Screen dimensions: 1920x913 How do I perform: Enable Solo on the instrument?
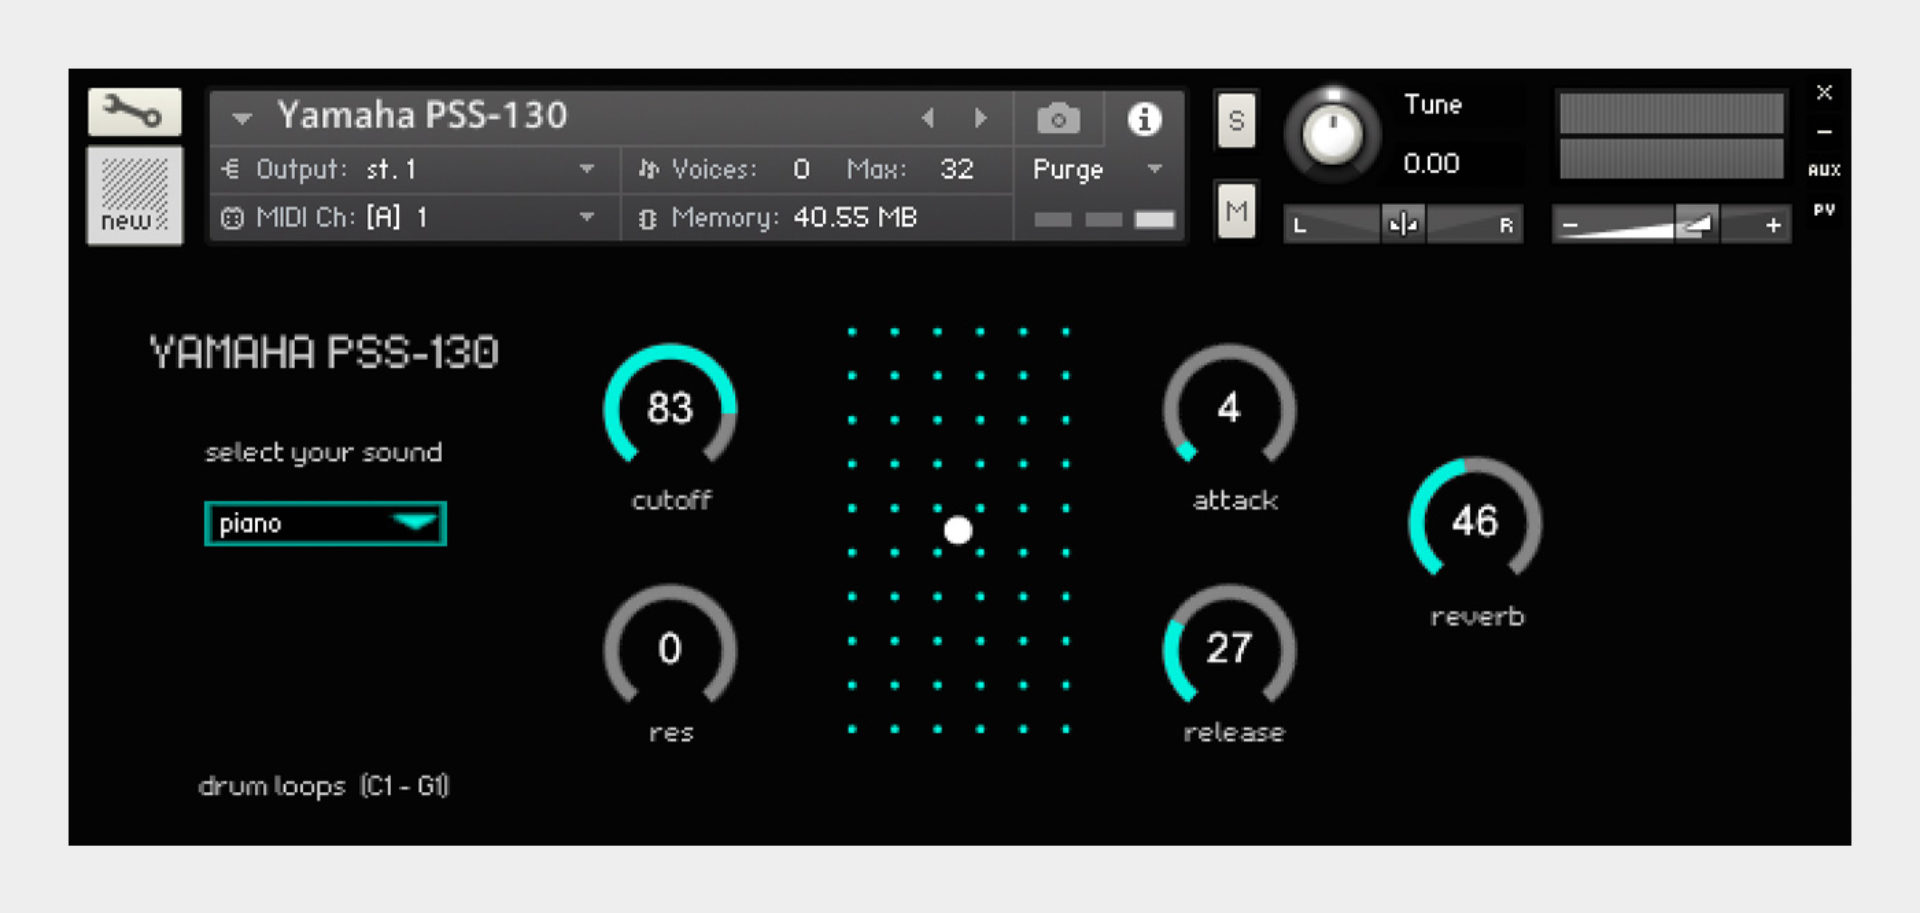[x=1235, y=120]
